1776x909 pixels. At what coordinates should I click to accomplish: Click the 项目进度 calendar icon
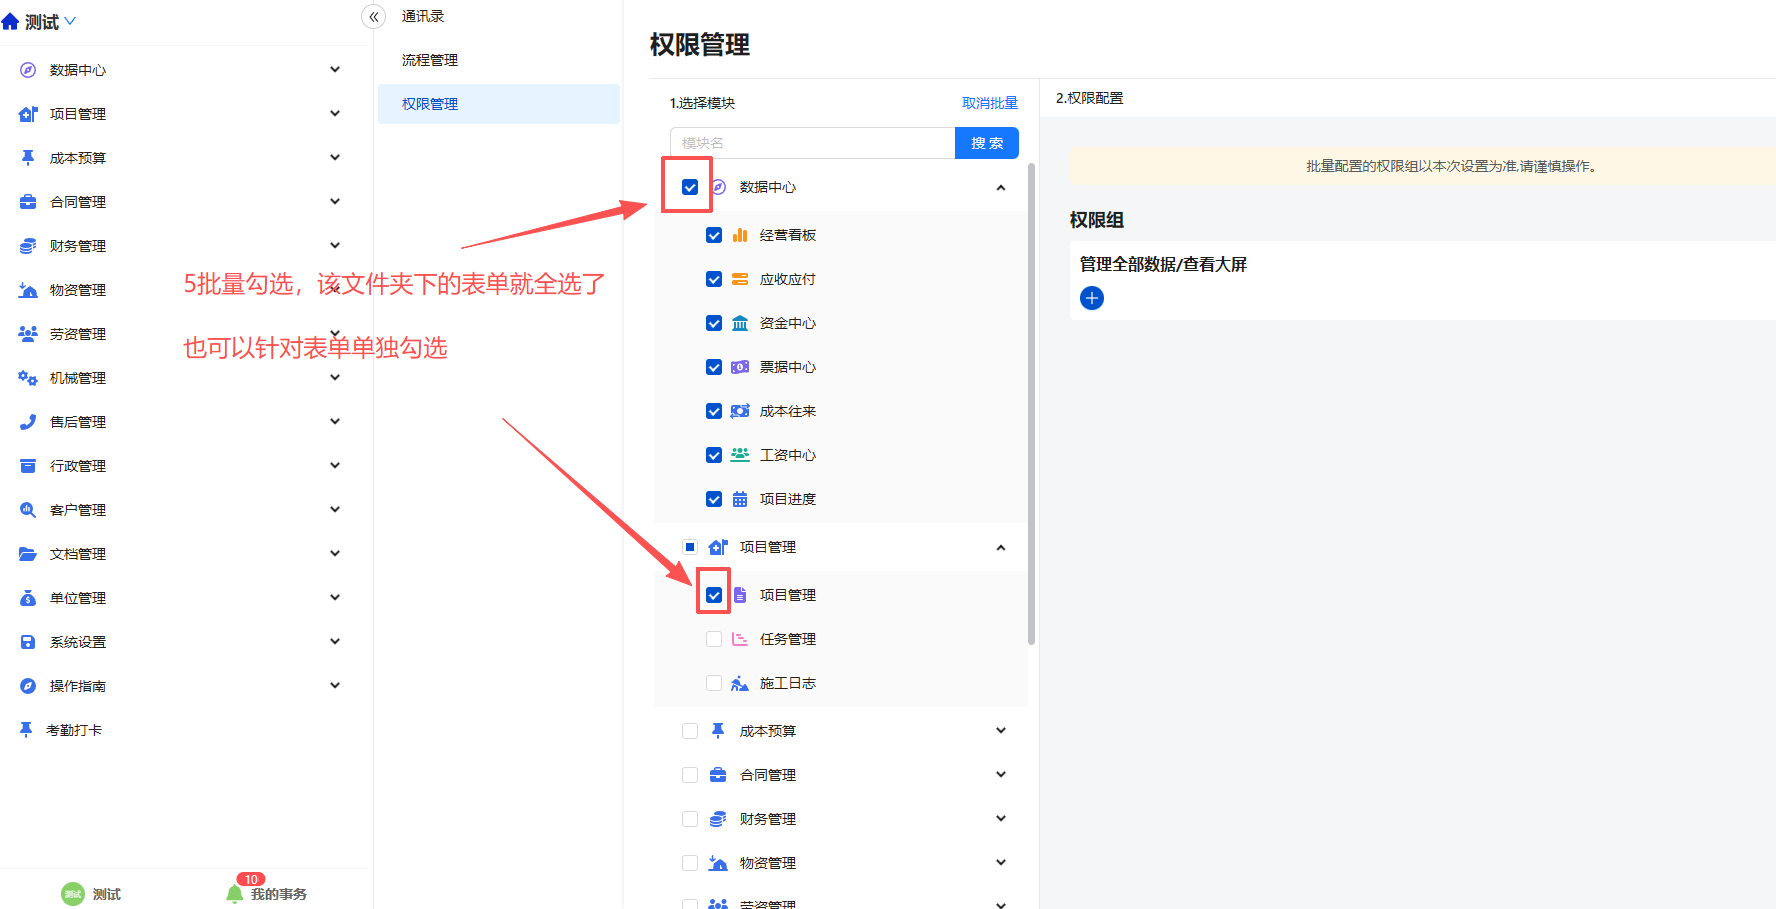pos(740,499)
